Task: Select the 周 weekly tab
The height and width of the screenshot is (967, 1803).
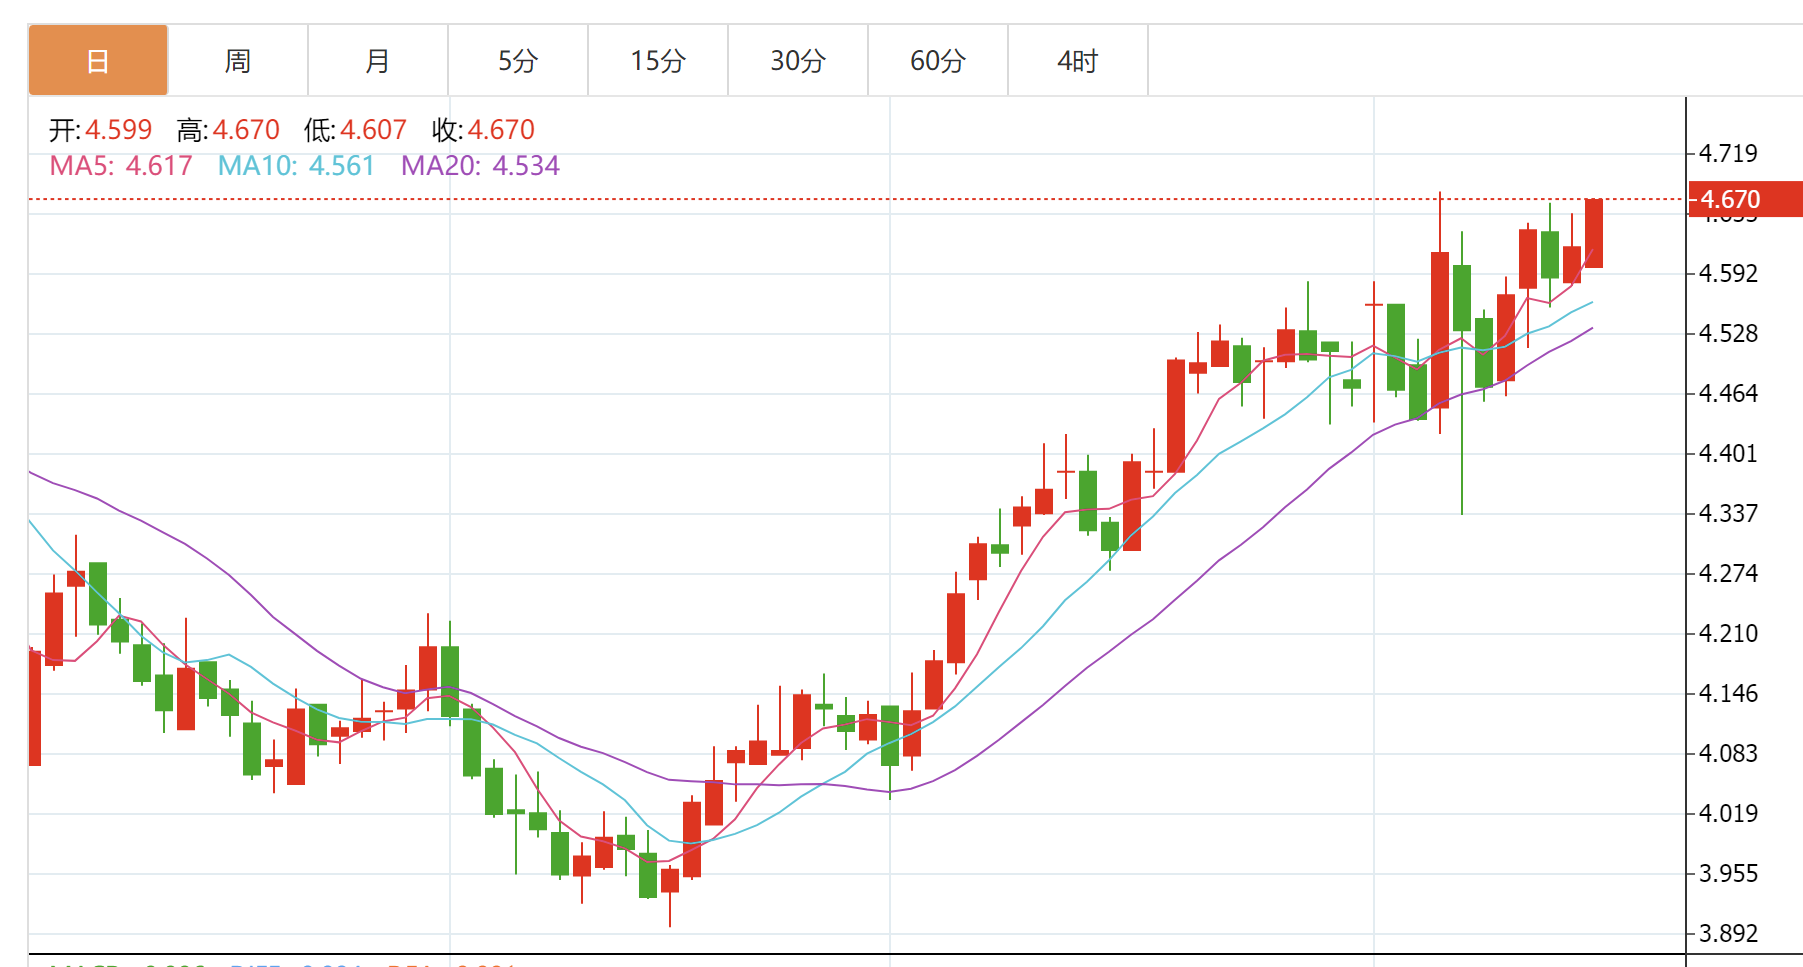Action: pyautogui.click(x=238, y=61)
